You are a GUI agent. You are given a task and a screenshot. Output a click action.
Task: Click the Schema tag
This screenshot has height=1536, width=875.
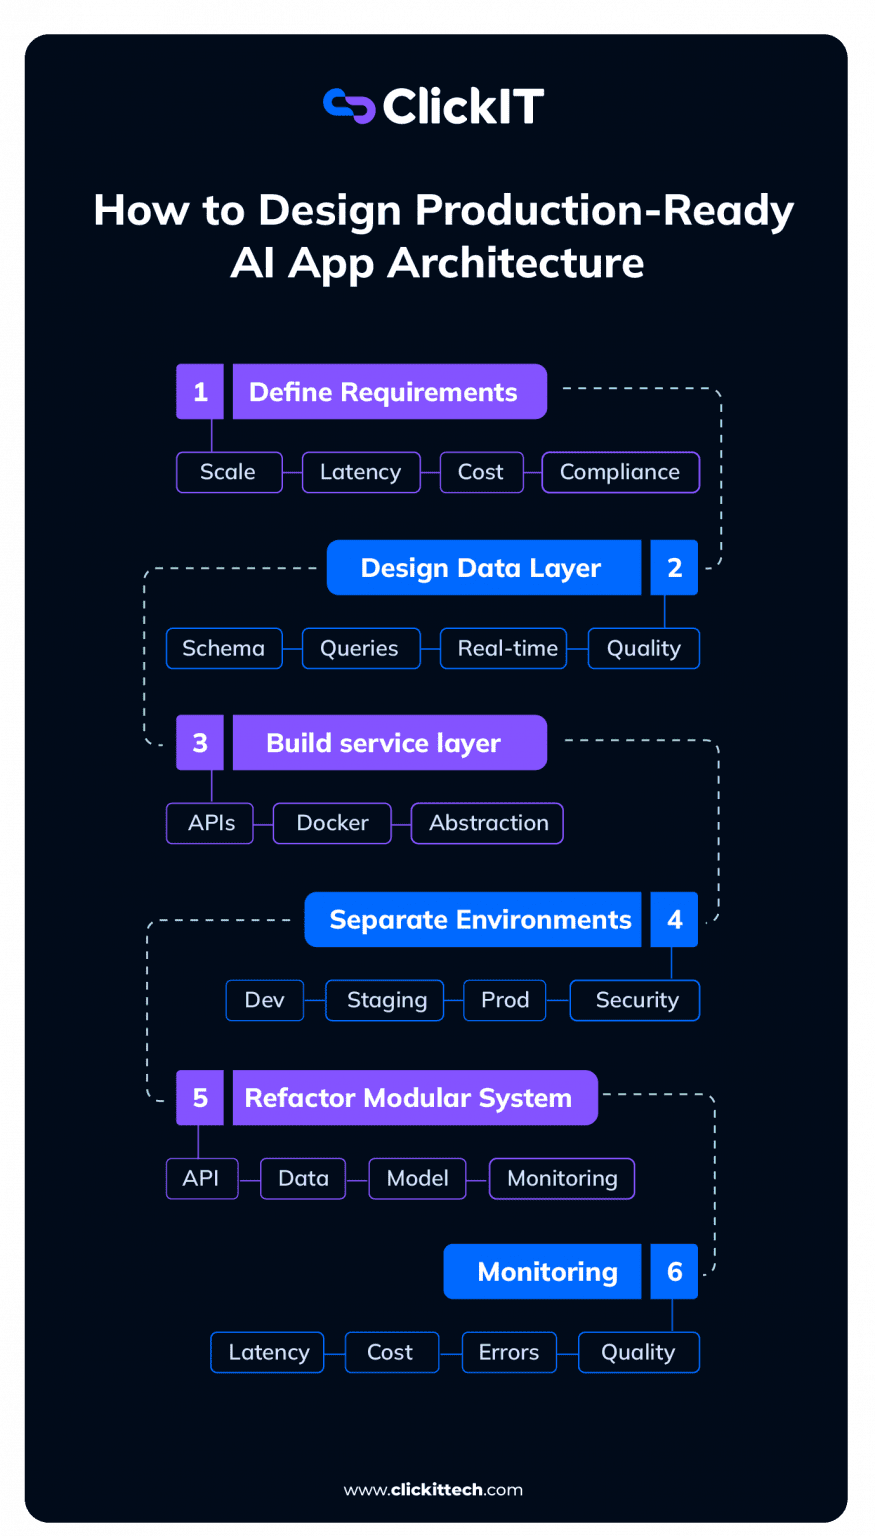pyautogui.click(x=224, y=648)
